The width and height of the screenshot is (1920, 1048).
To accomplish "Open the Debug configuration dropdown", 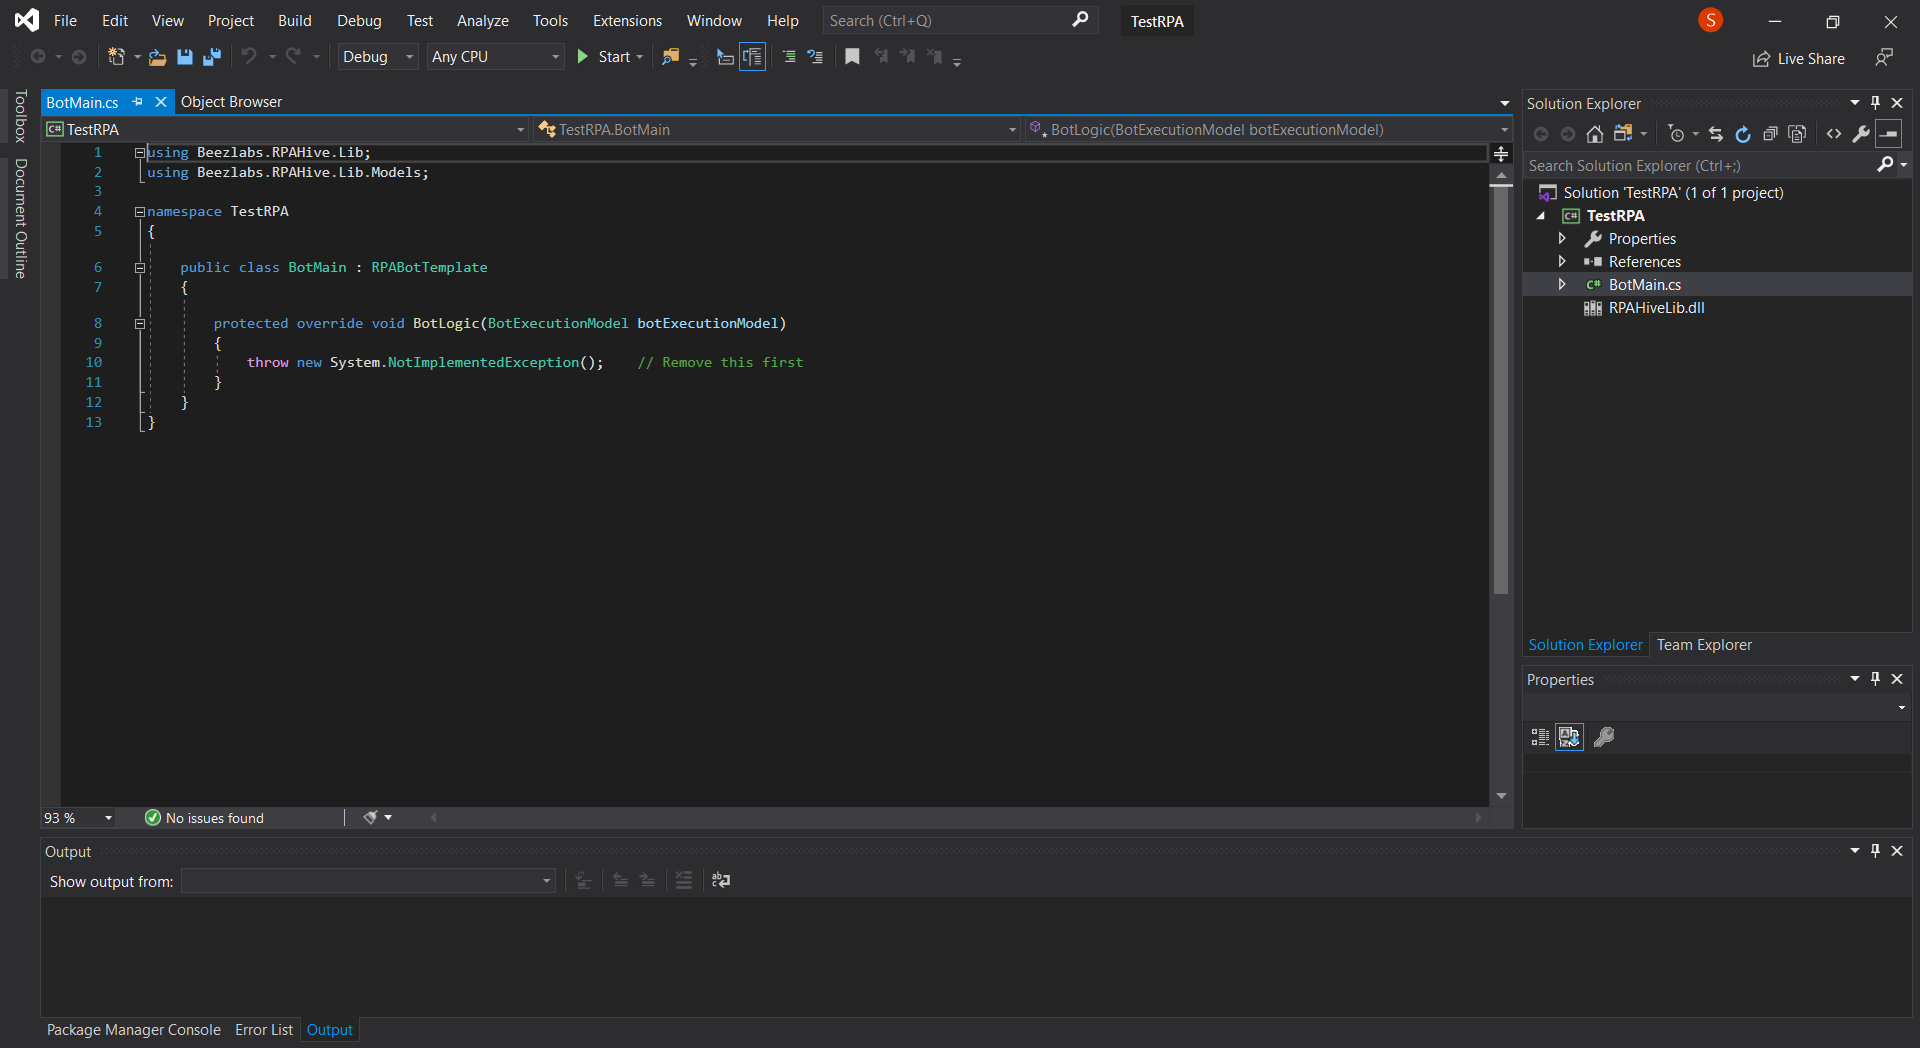I will [378, 57].
